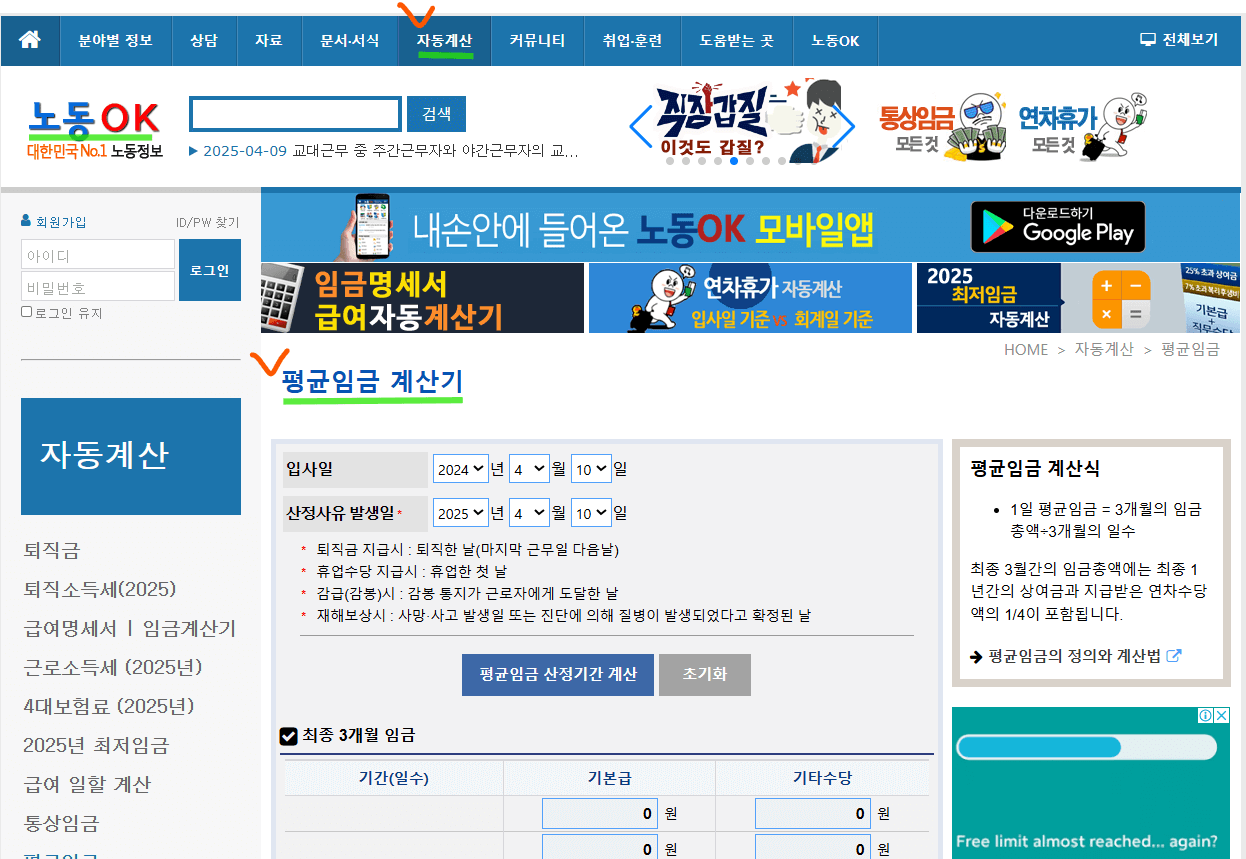
Task: Open the 연차휴가 자동계산 banner
Action: coord(748,297)
